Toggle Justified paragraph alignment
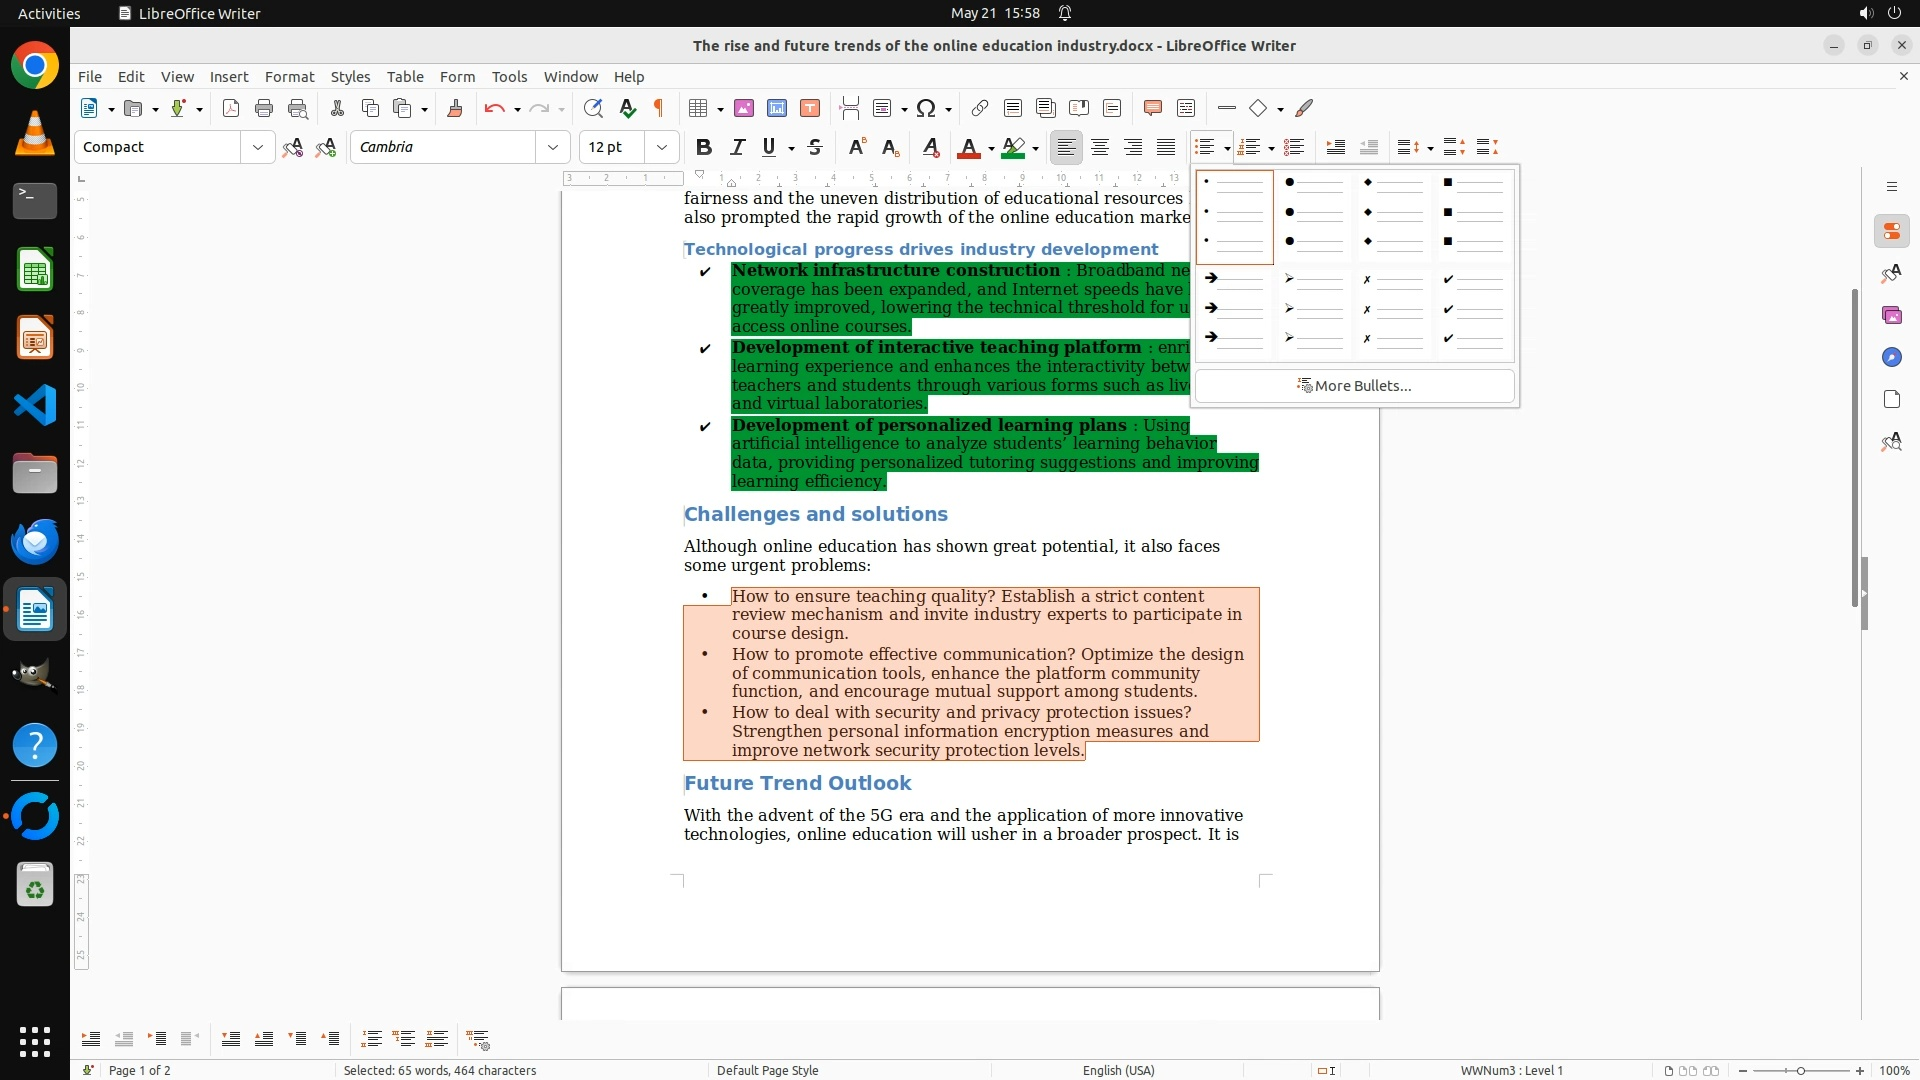The height and width of the screenshot is (1080, 1920). click(x=1166, y=148)
